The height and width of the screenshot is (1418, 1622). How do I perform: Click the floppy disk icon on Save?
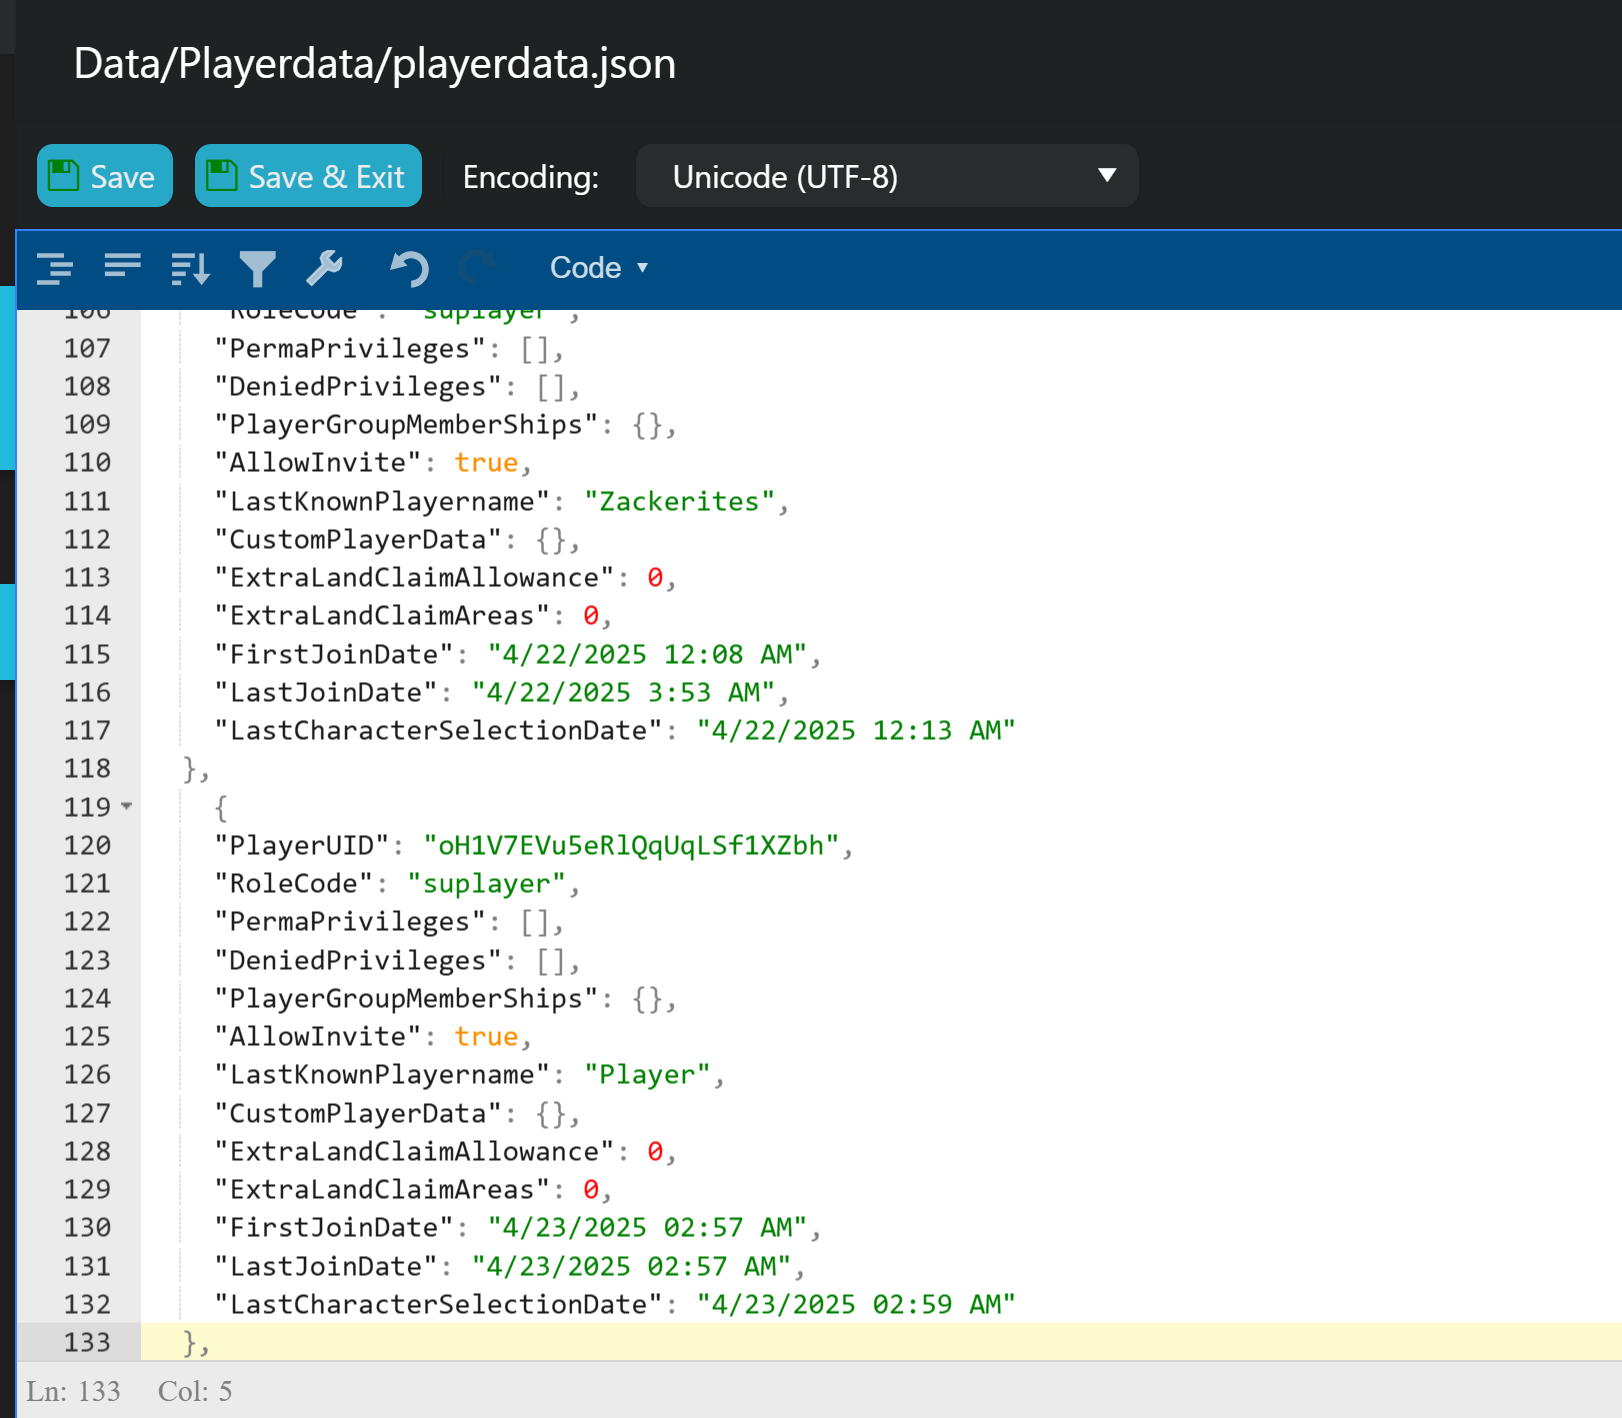[x=64, y=176]
